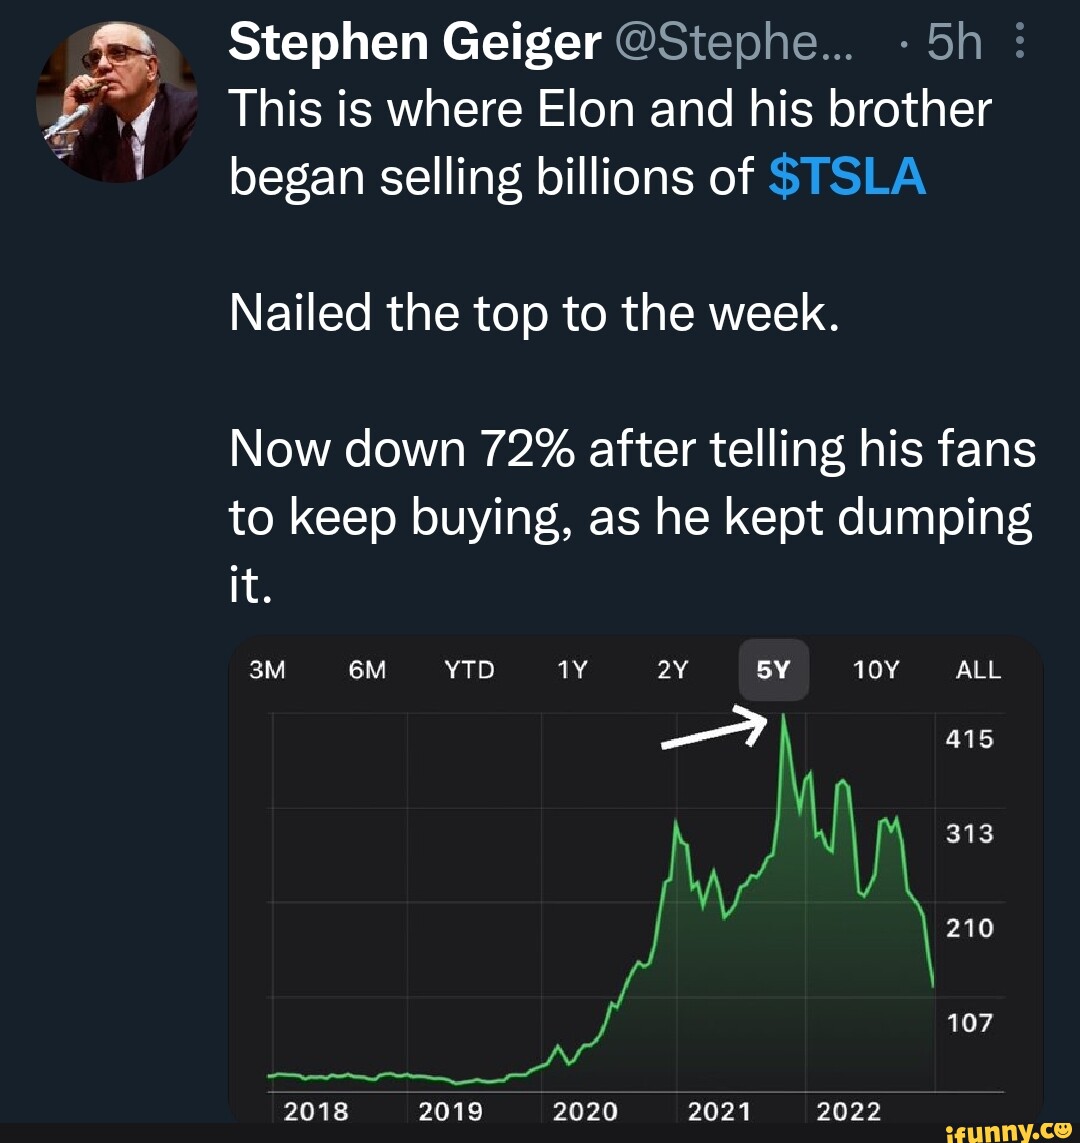The image size is (1080, 1143).
Task: Click the 5h timestamp on the tweet
Action: click(955, 42)
